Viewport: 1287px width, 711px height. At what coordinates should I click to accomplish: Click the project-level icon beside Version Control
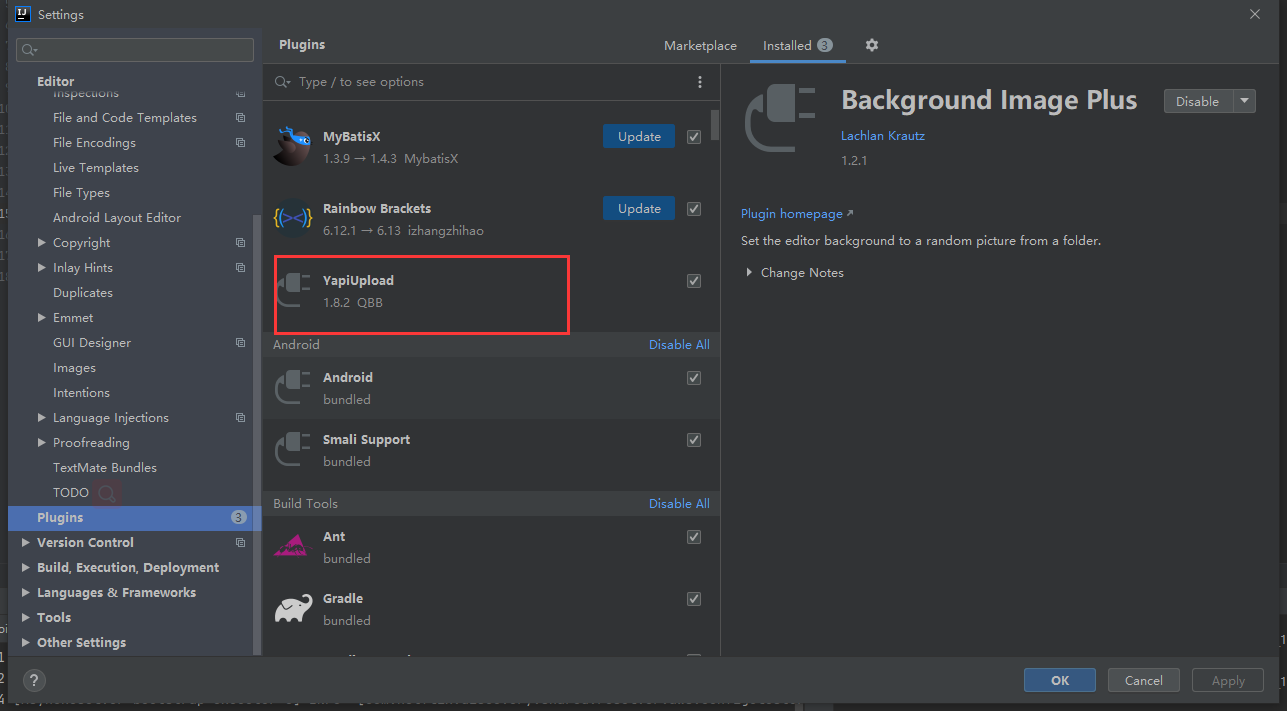click(x=240, y=543)
